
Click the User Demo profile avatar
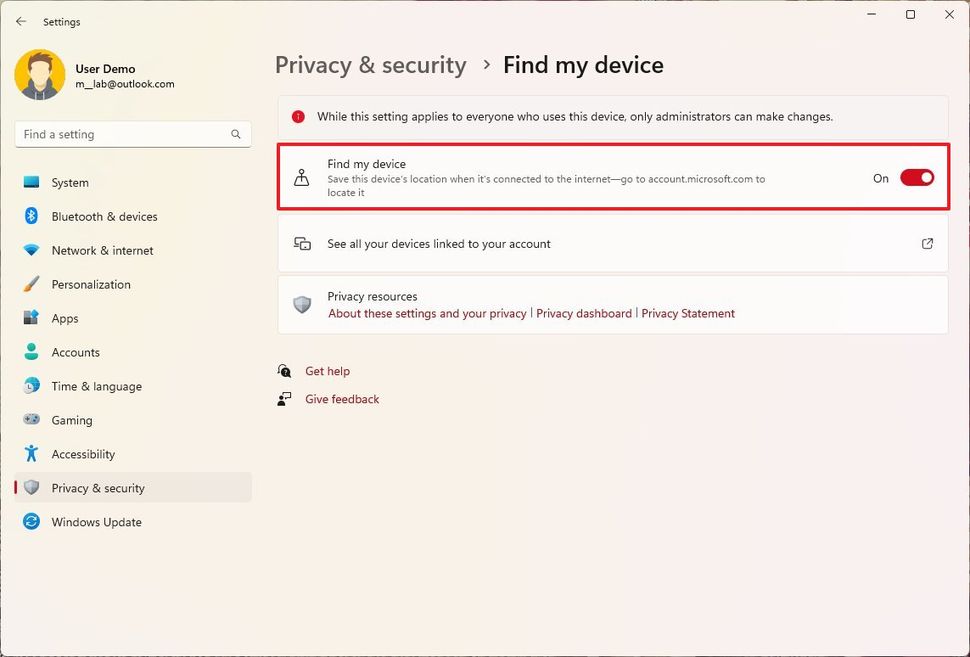(40, 76)
